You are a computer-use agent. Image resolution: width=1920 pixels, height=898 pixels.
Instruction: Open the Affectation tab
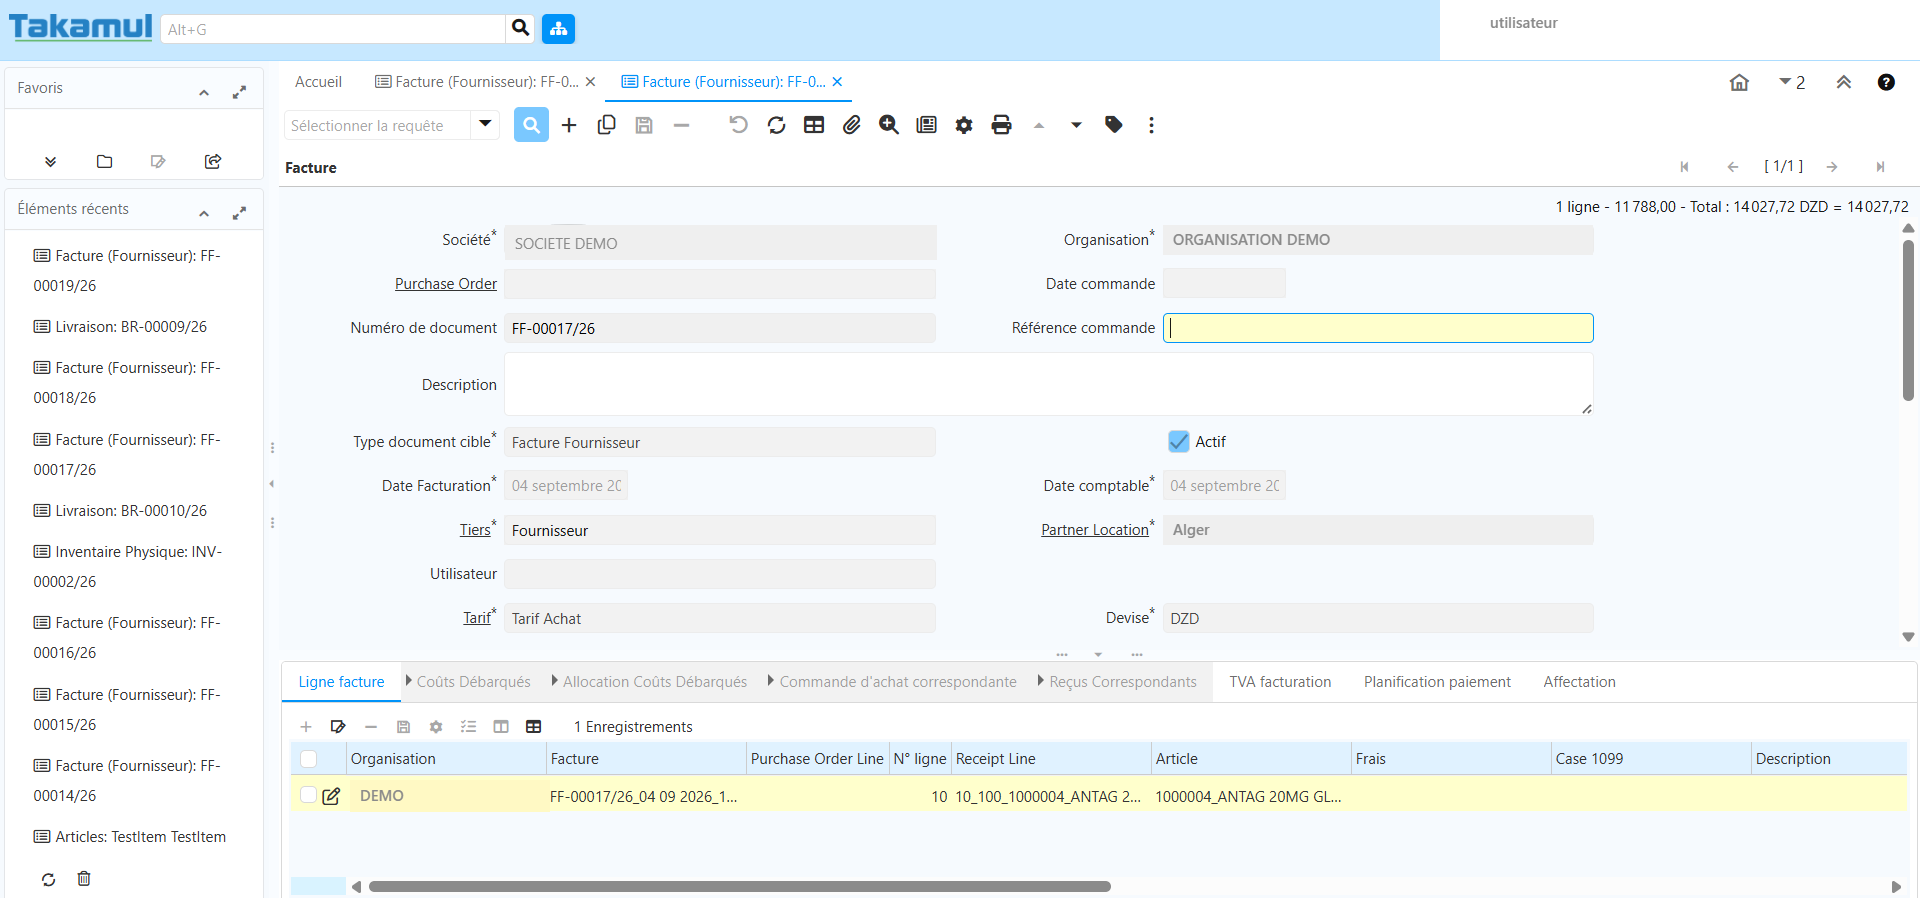click(x=1579, y=682)
